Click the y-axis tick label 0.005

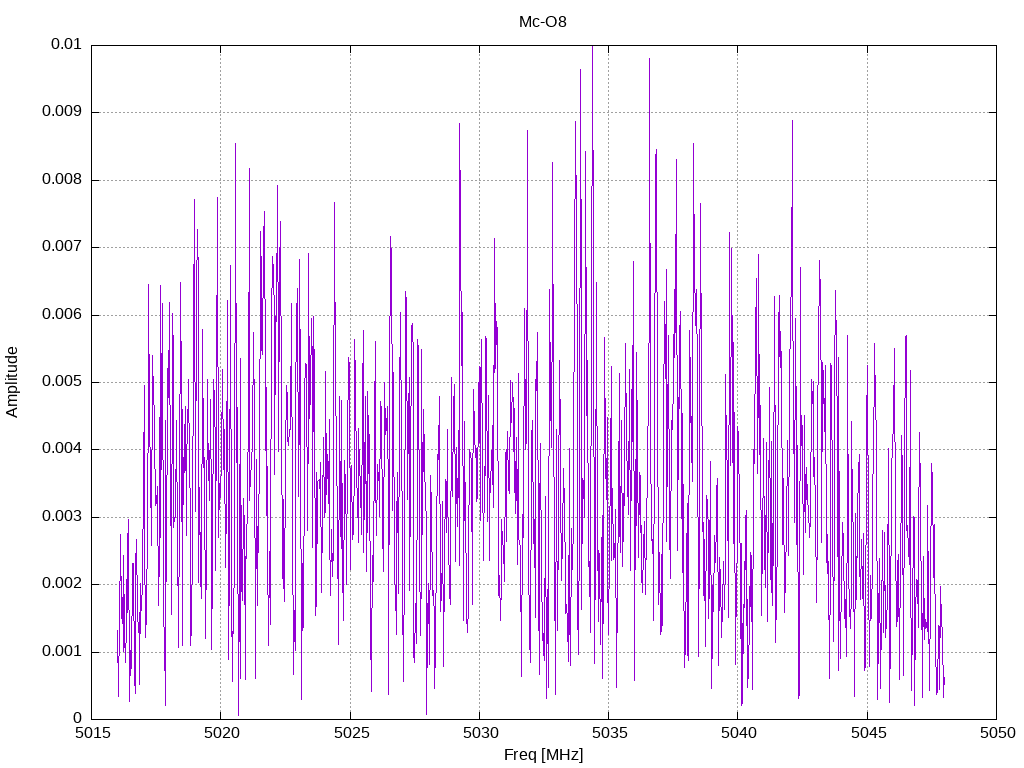click(x=62, y=381)
